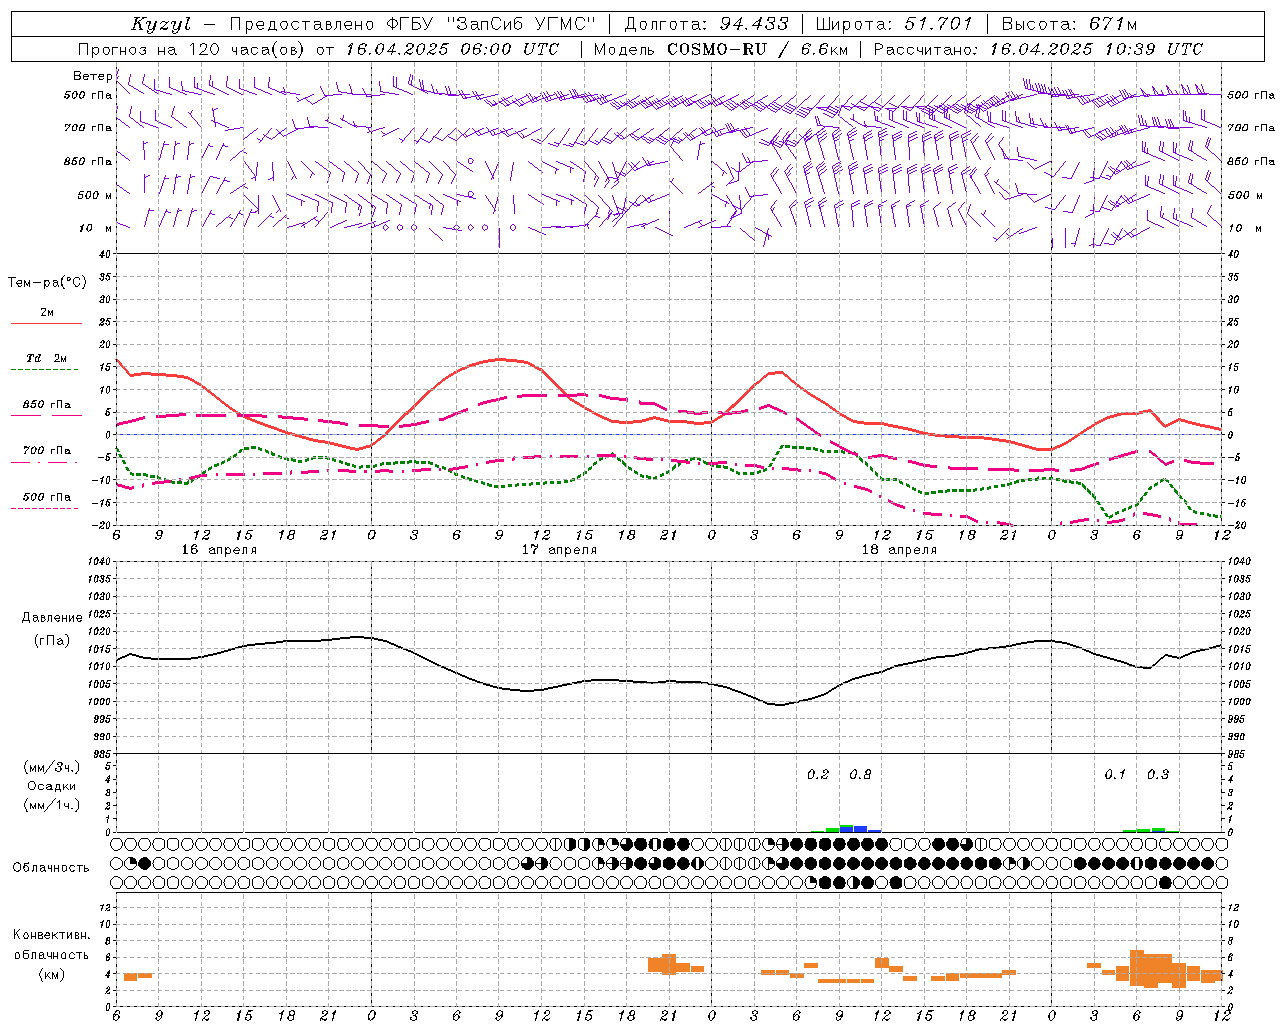The height and width of the screenshot is (1024, 1280).
Task: Click the "Облачность" cloud cover label
Action: pos(51,868)
